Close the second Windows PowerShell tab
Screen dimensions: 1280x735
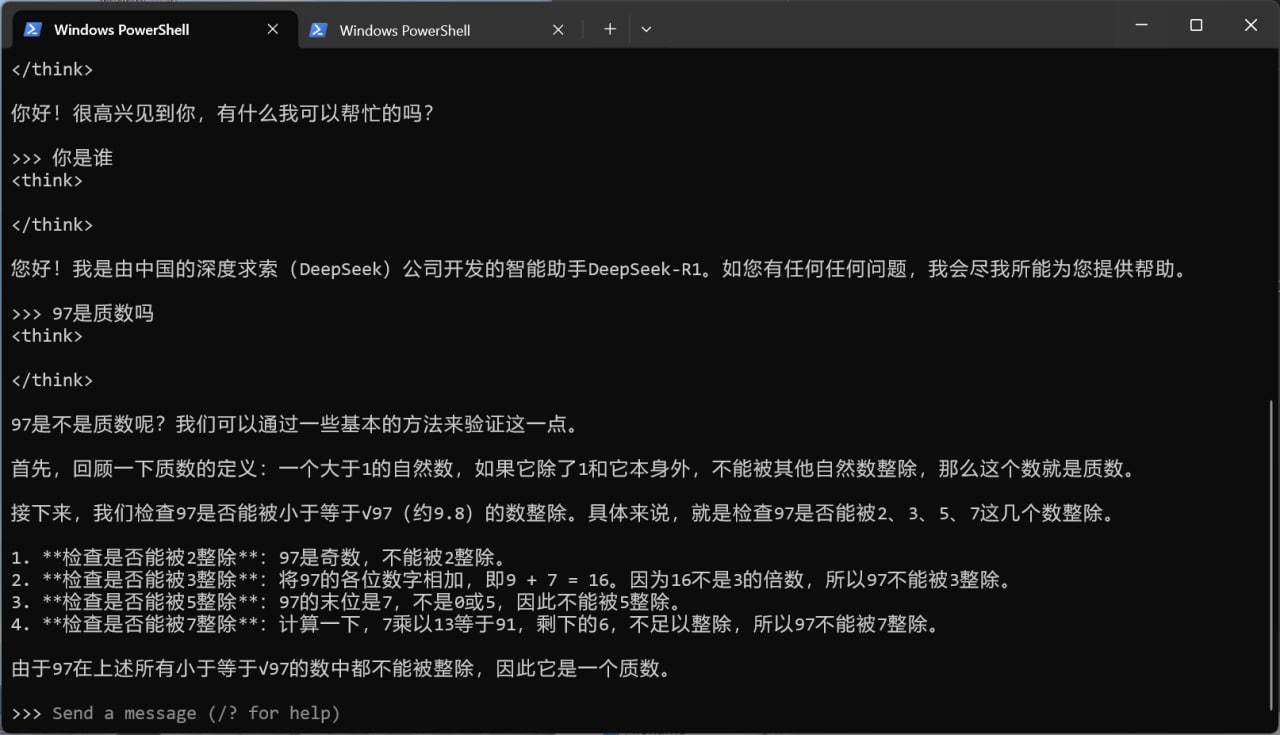click(558, 29)
